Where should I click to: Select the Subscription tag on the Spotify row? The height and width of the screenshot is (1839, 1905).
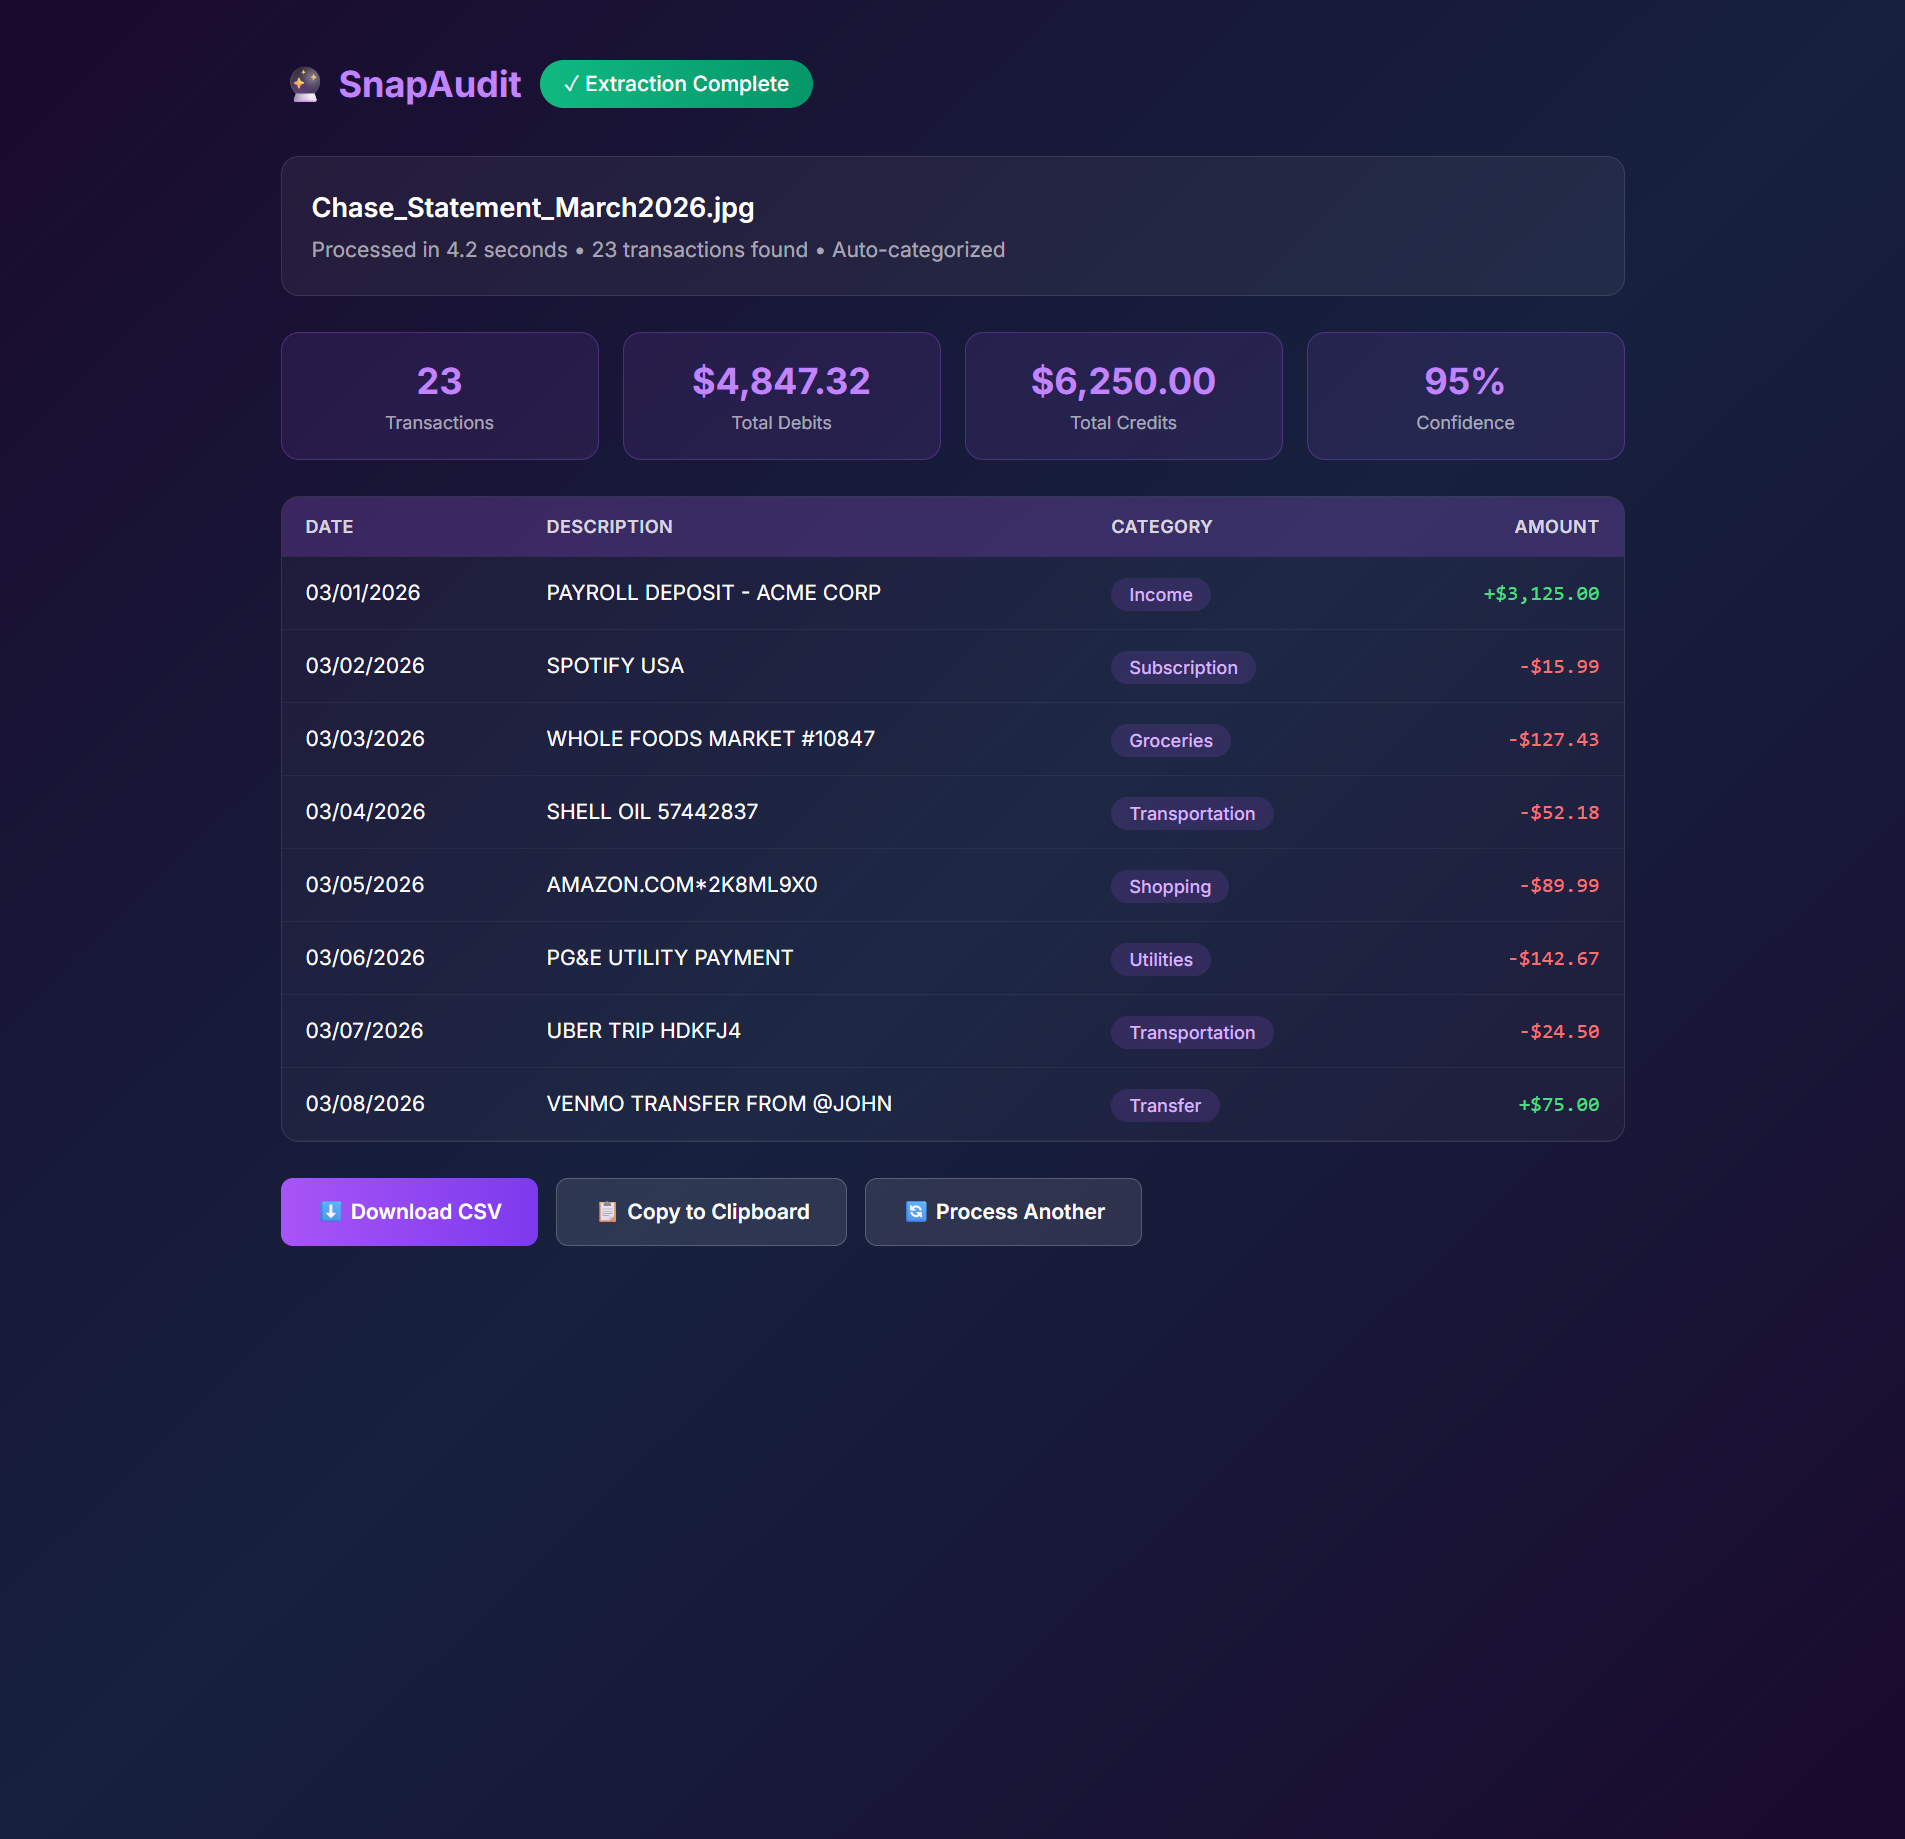1183,667
